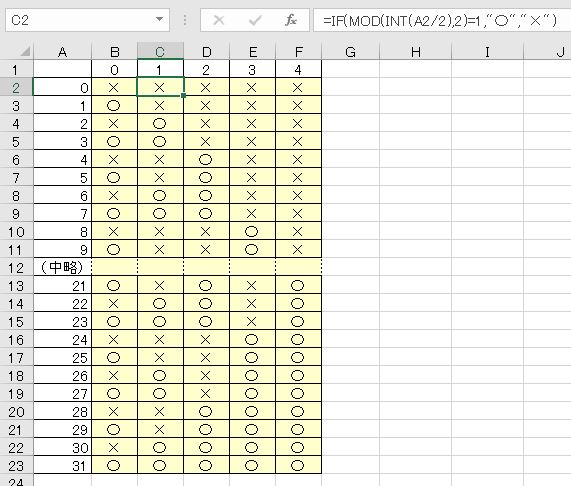The height and width of the screenshot is (486, 571).
Task: Click cell A16 containing 24
Action: 62,340
